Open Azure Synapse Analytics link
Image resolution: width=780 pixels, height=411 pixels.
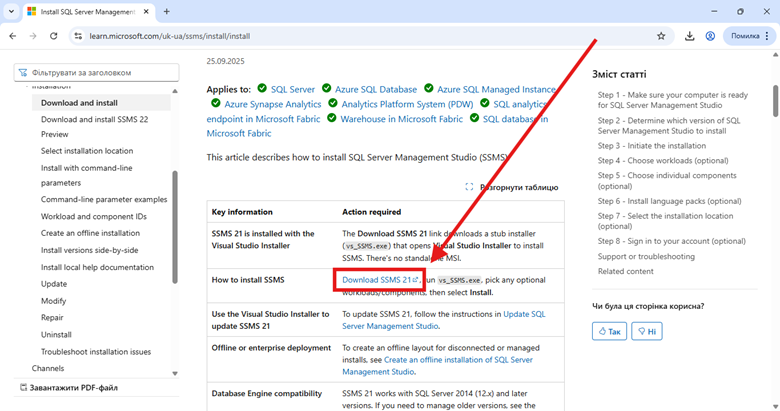click(273, 104)
